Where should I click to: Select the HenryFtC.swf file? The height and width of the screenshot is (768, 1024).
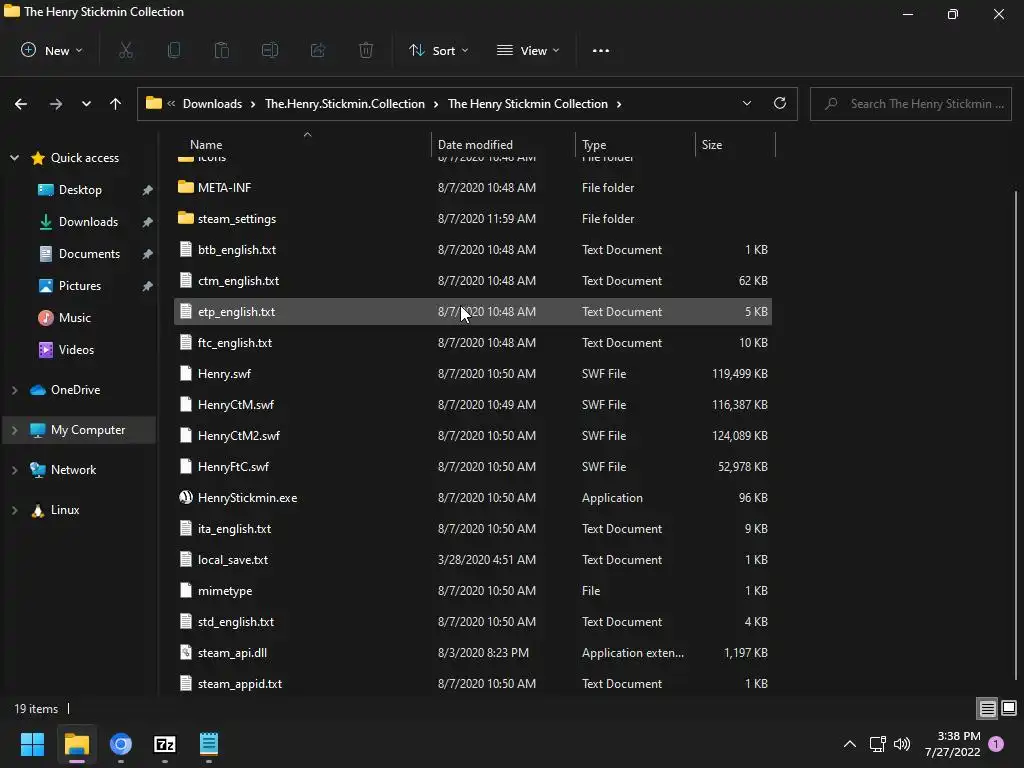473,467
